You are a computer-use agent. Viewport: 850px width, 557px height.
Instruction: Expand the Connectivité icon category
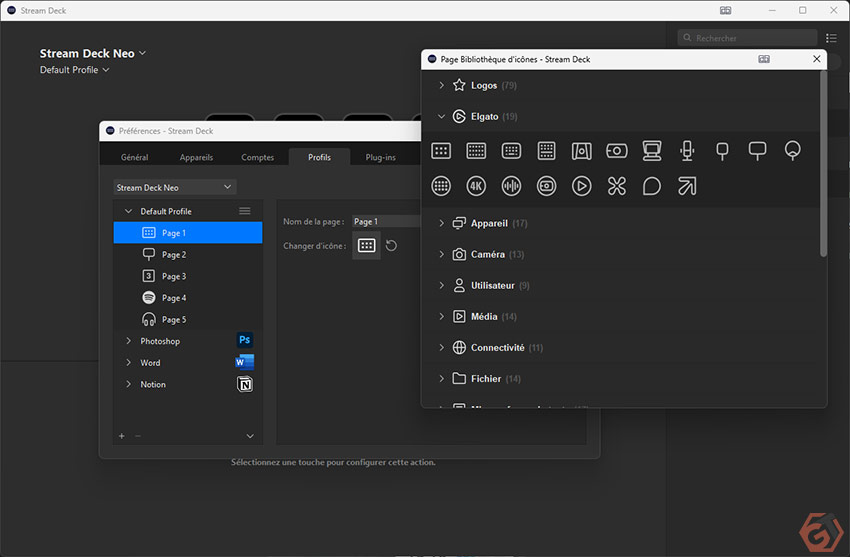coord(441,347)
